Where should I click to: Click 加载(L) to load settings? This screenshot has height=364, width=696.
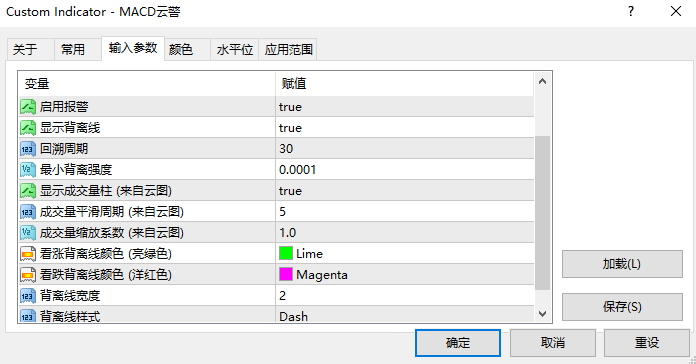pos(622,264)
